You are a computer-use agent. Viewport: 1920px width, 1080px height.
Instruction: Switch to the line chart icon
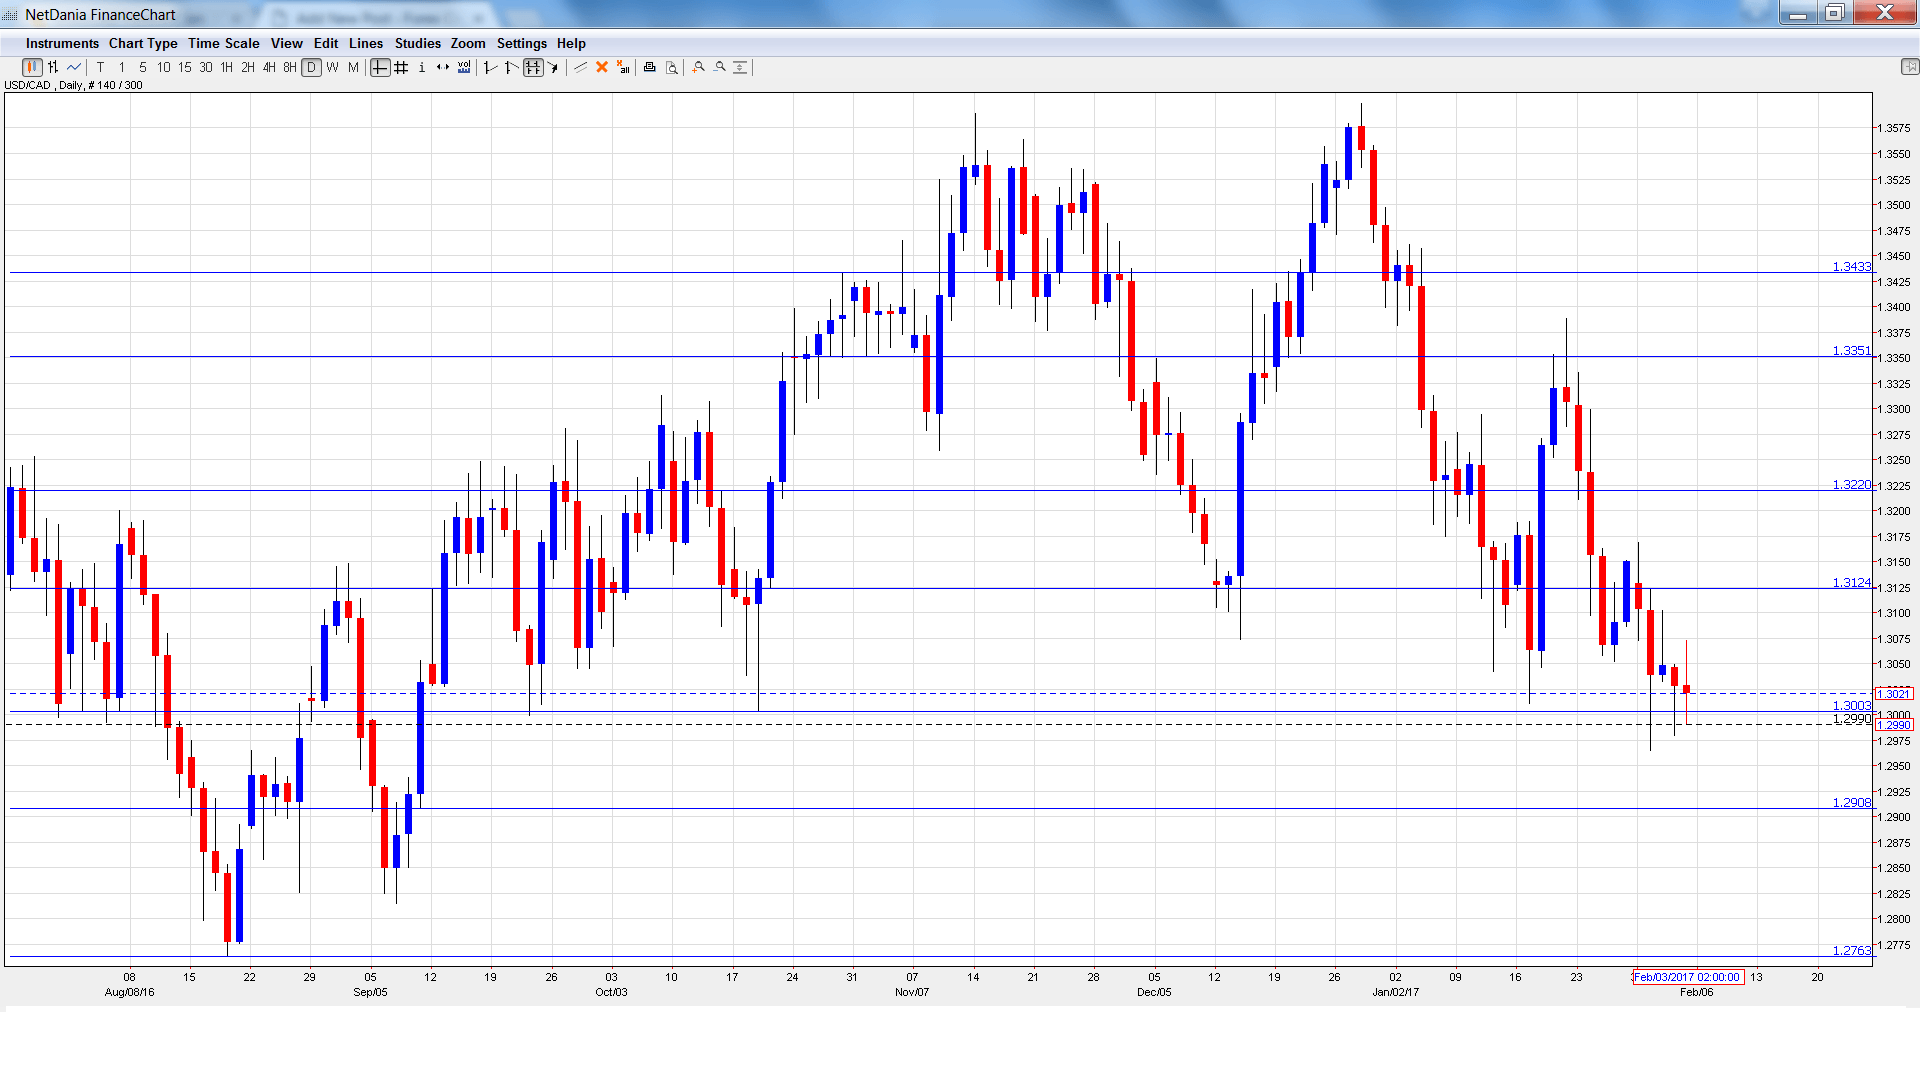[74, 67]
